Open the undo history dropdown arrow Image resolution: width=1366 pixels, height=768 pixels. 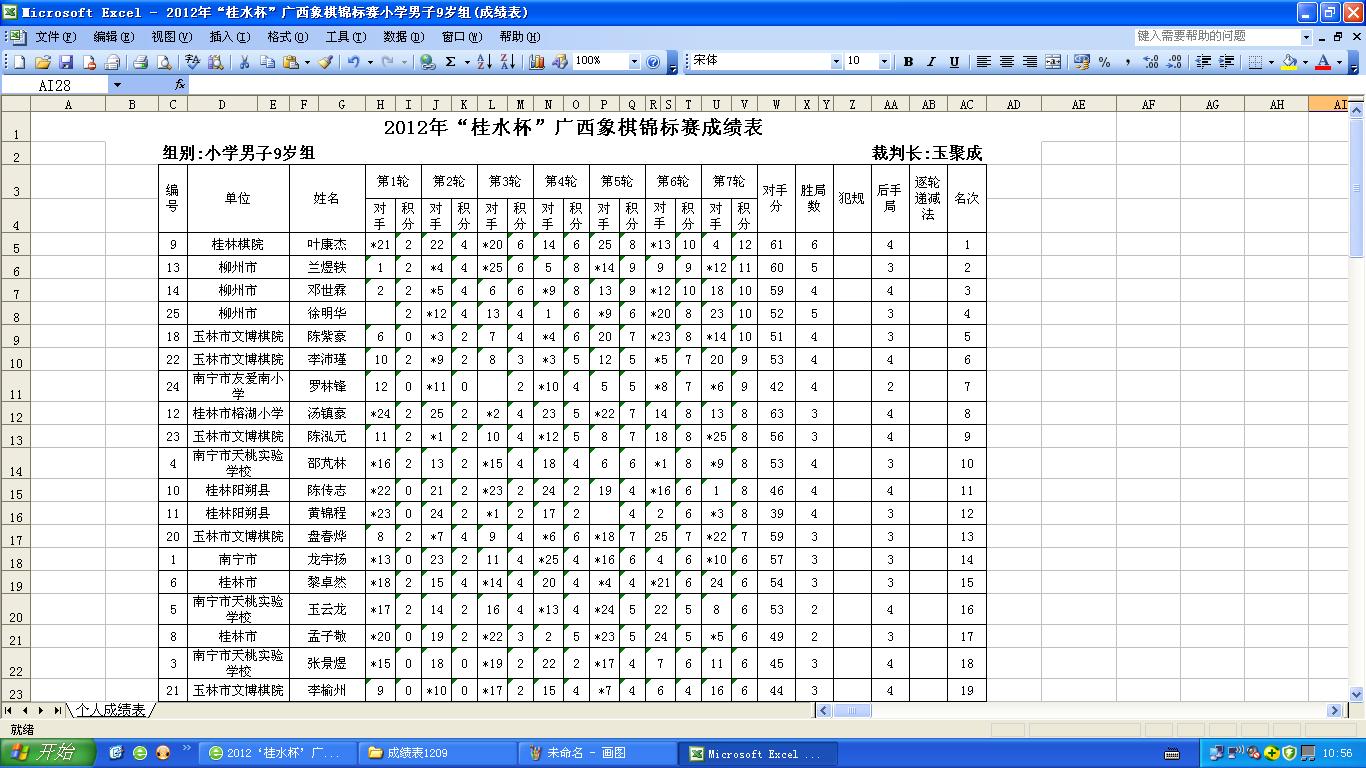tap(370, 61)
